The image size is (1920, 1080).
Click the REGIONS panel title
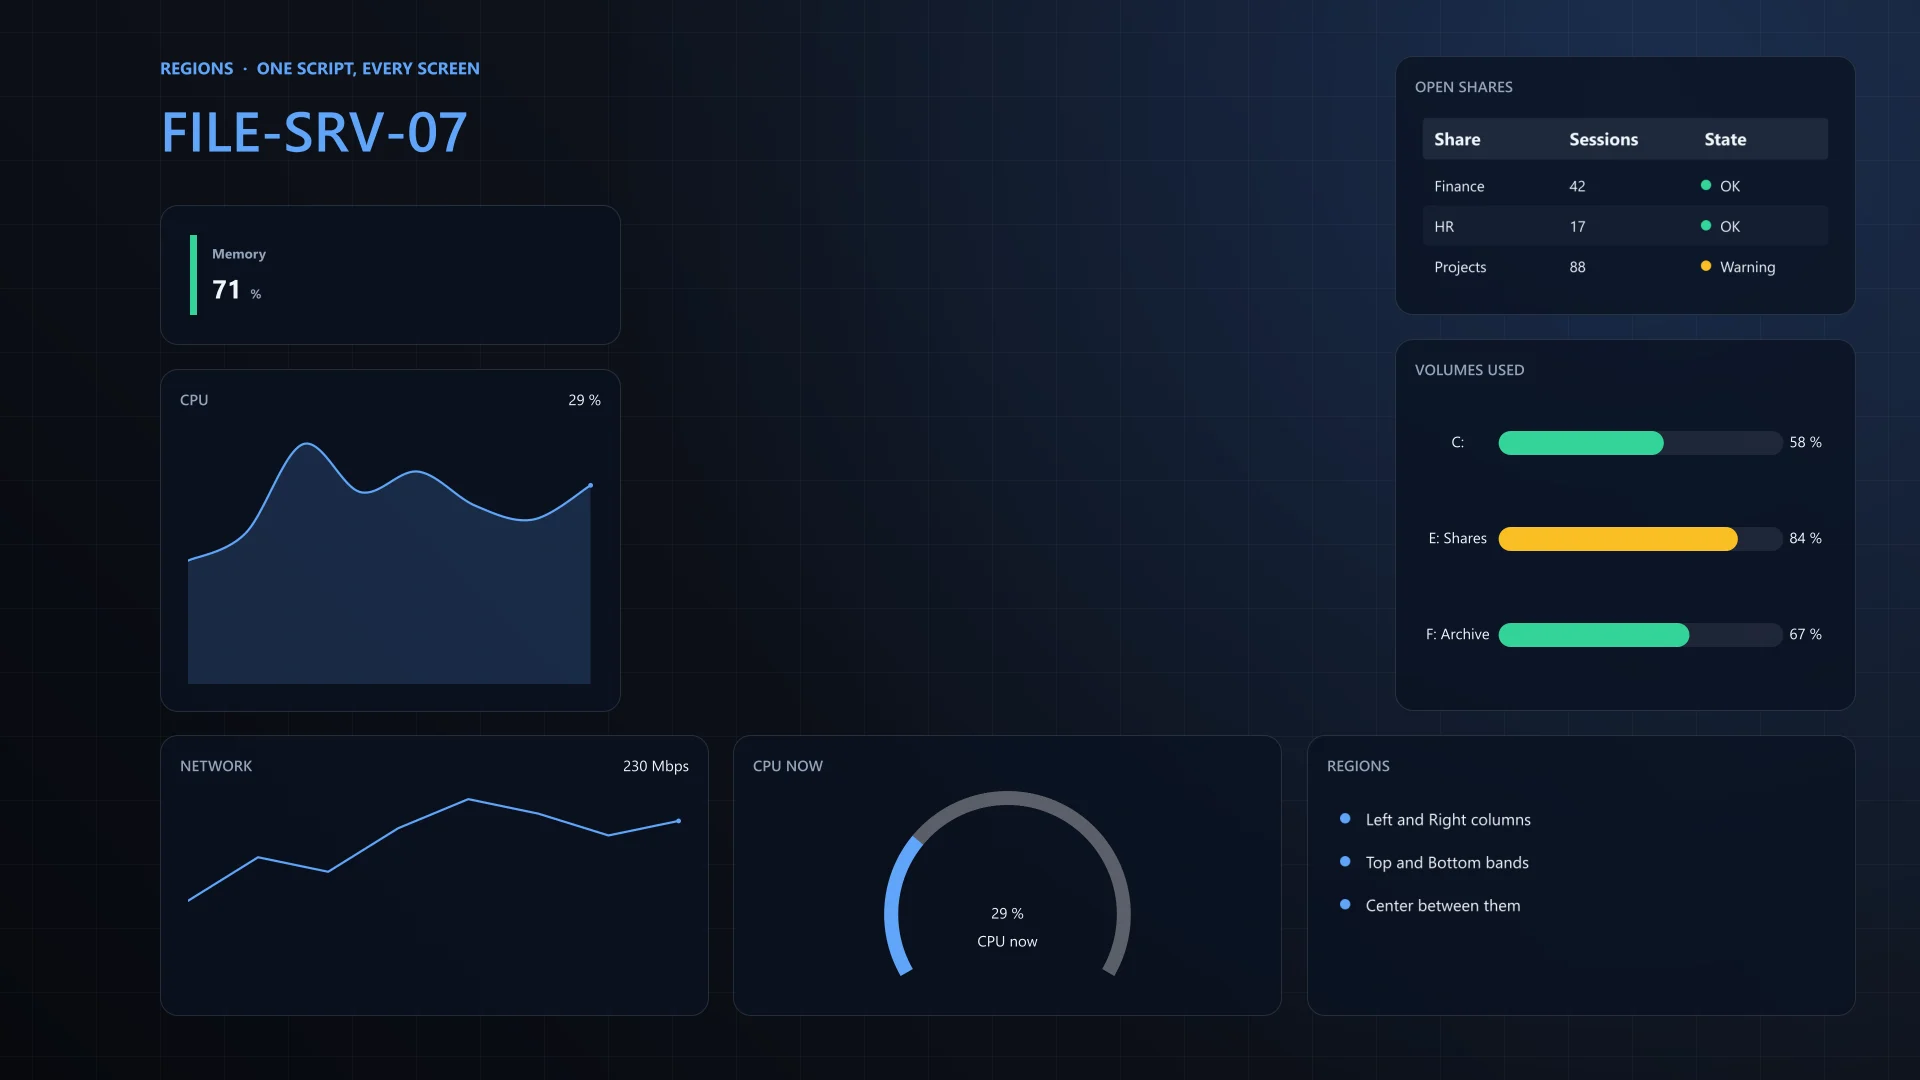pyautogui.click(x=1358, y=766)
